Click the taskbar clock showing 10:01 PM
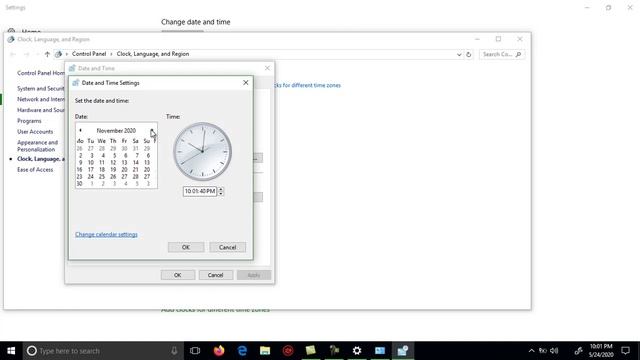The width and height of the screenshot is (640, 360). tap(601, 351)
